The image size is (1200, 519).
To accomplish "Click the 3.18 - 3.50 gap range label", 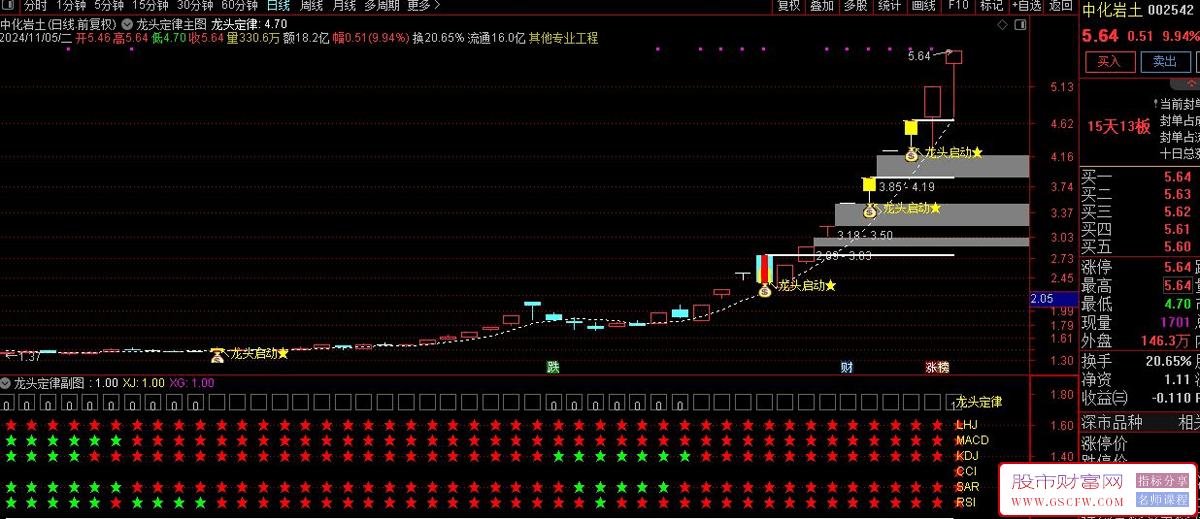I will coord(865,235).
